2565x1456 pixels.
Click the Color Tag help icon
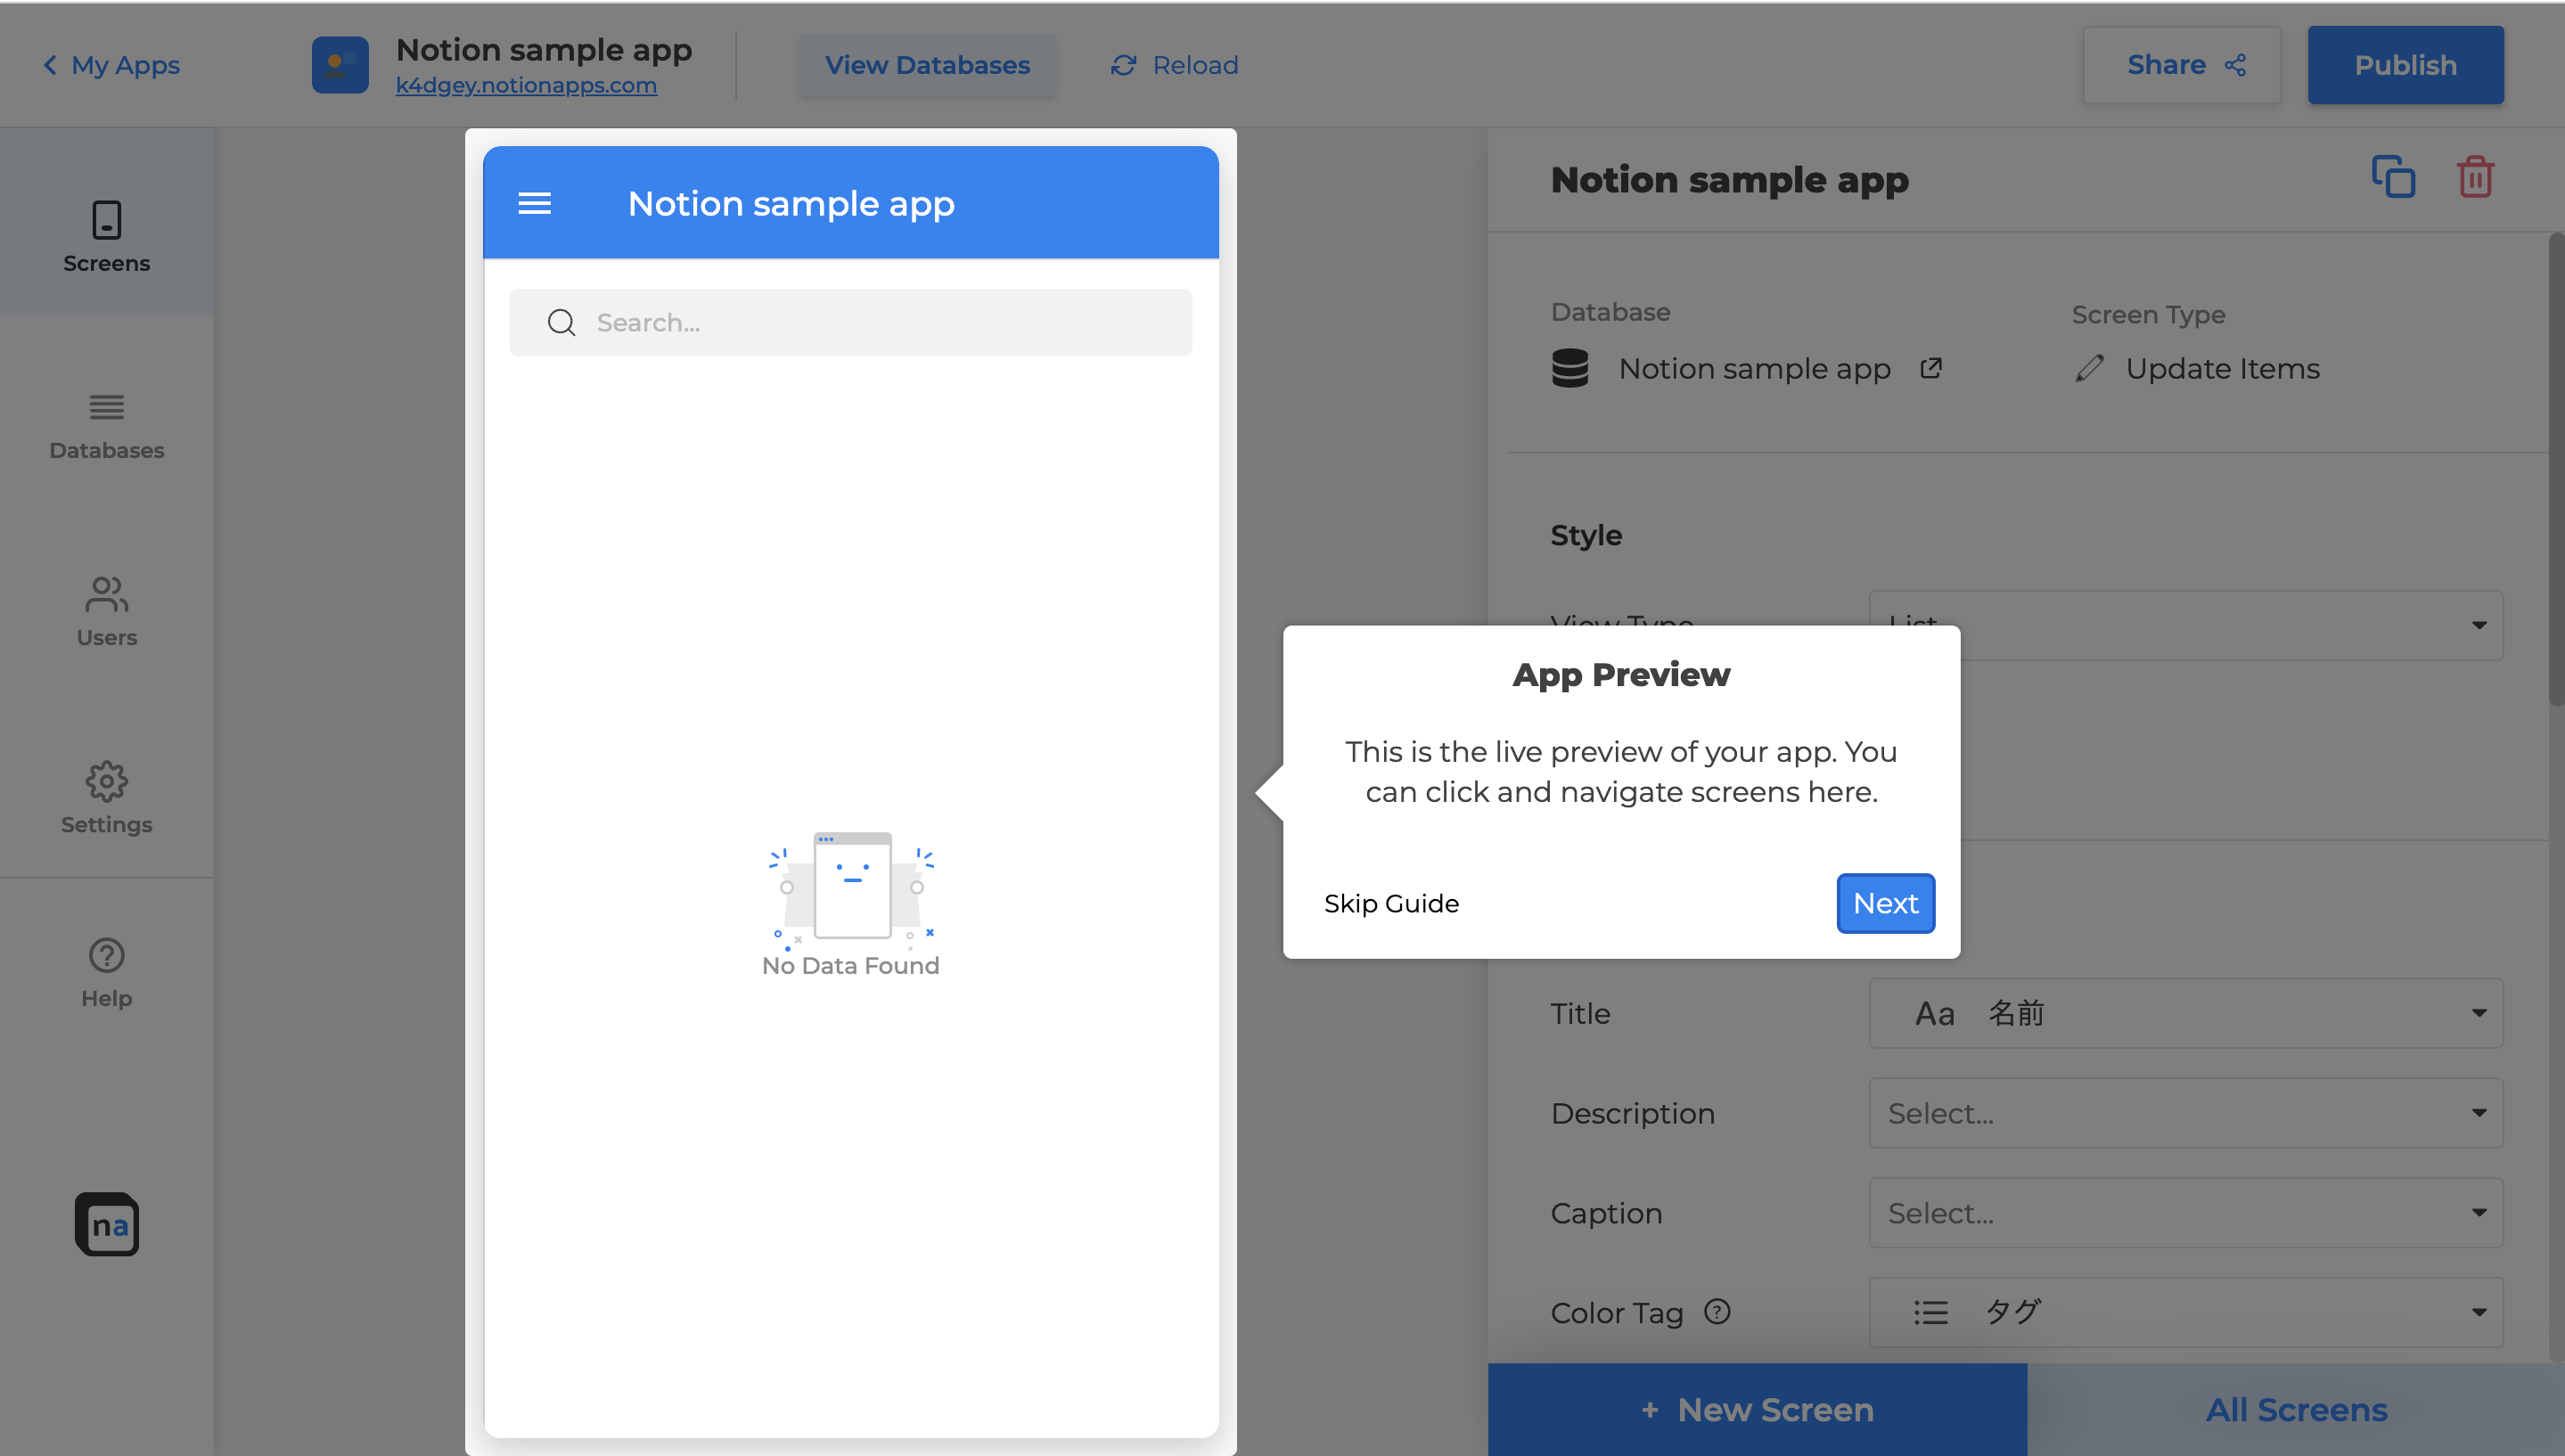click(1717, 1311)
